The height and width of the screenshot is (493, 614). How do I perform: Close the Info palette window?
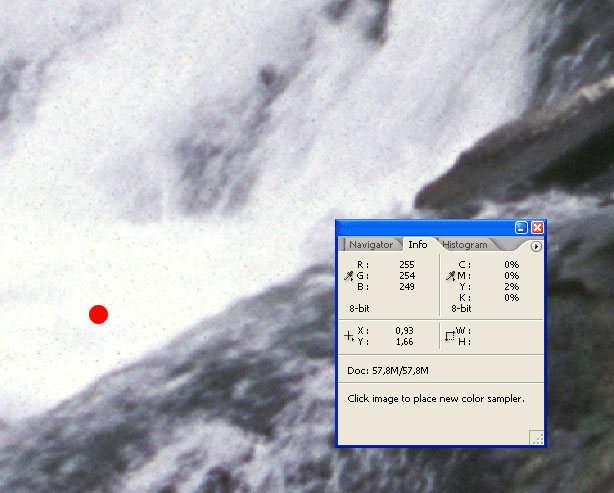[x=536, y=228]
